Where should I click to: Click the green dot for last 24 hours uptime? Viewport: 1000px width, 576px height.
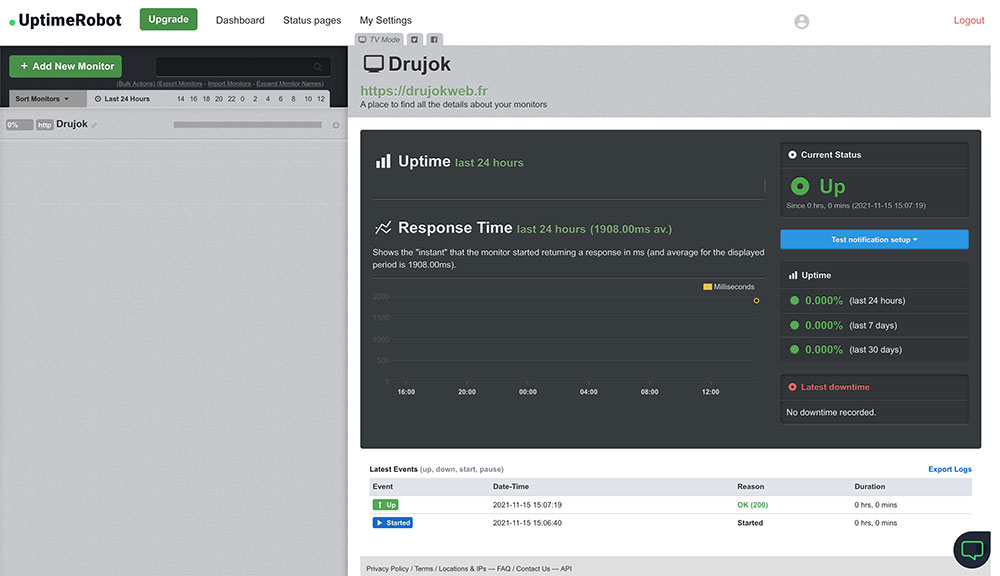[794, 300]
